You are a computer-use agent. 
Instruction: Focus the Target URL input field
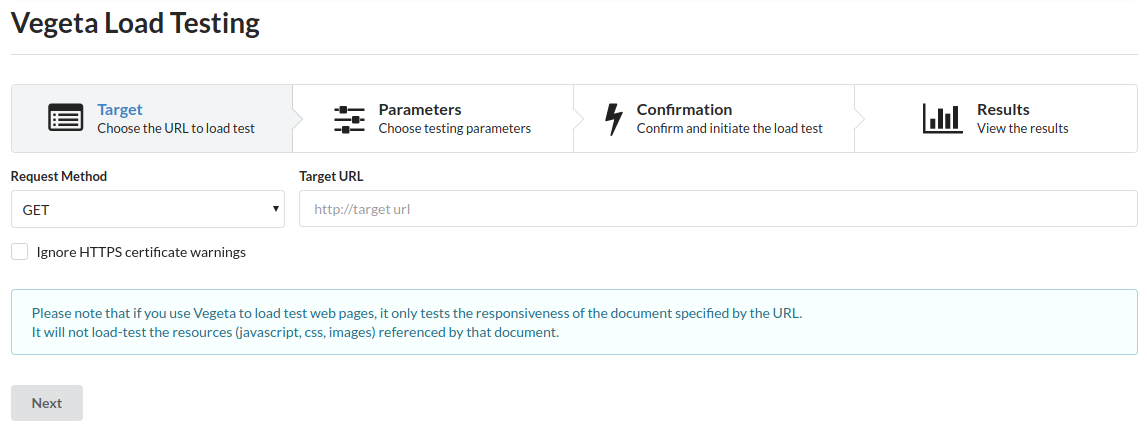click(718, 209)
